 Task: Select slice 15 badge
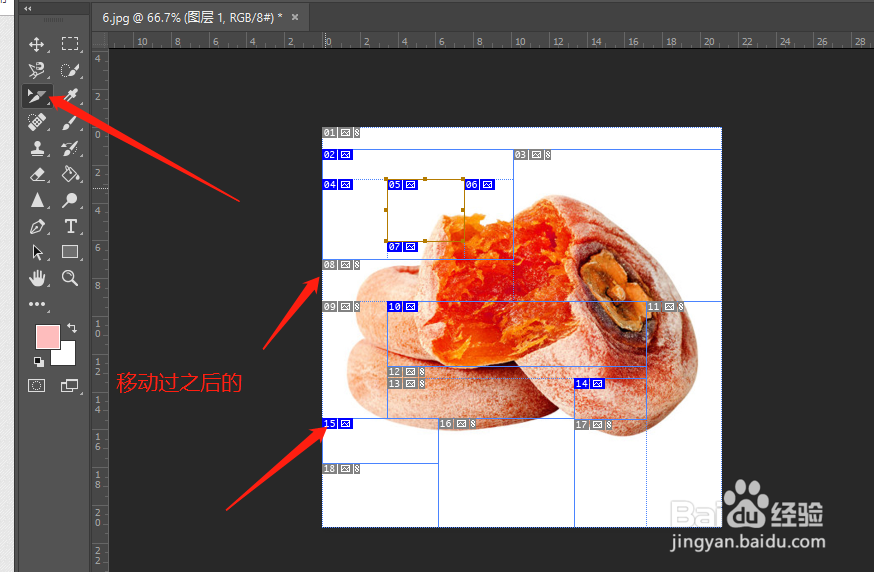(337, 424)
